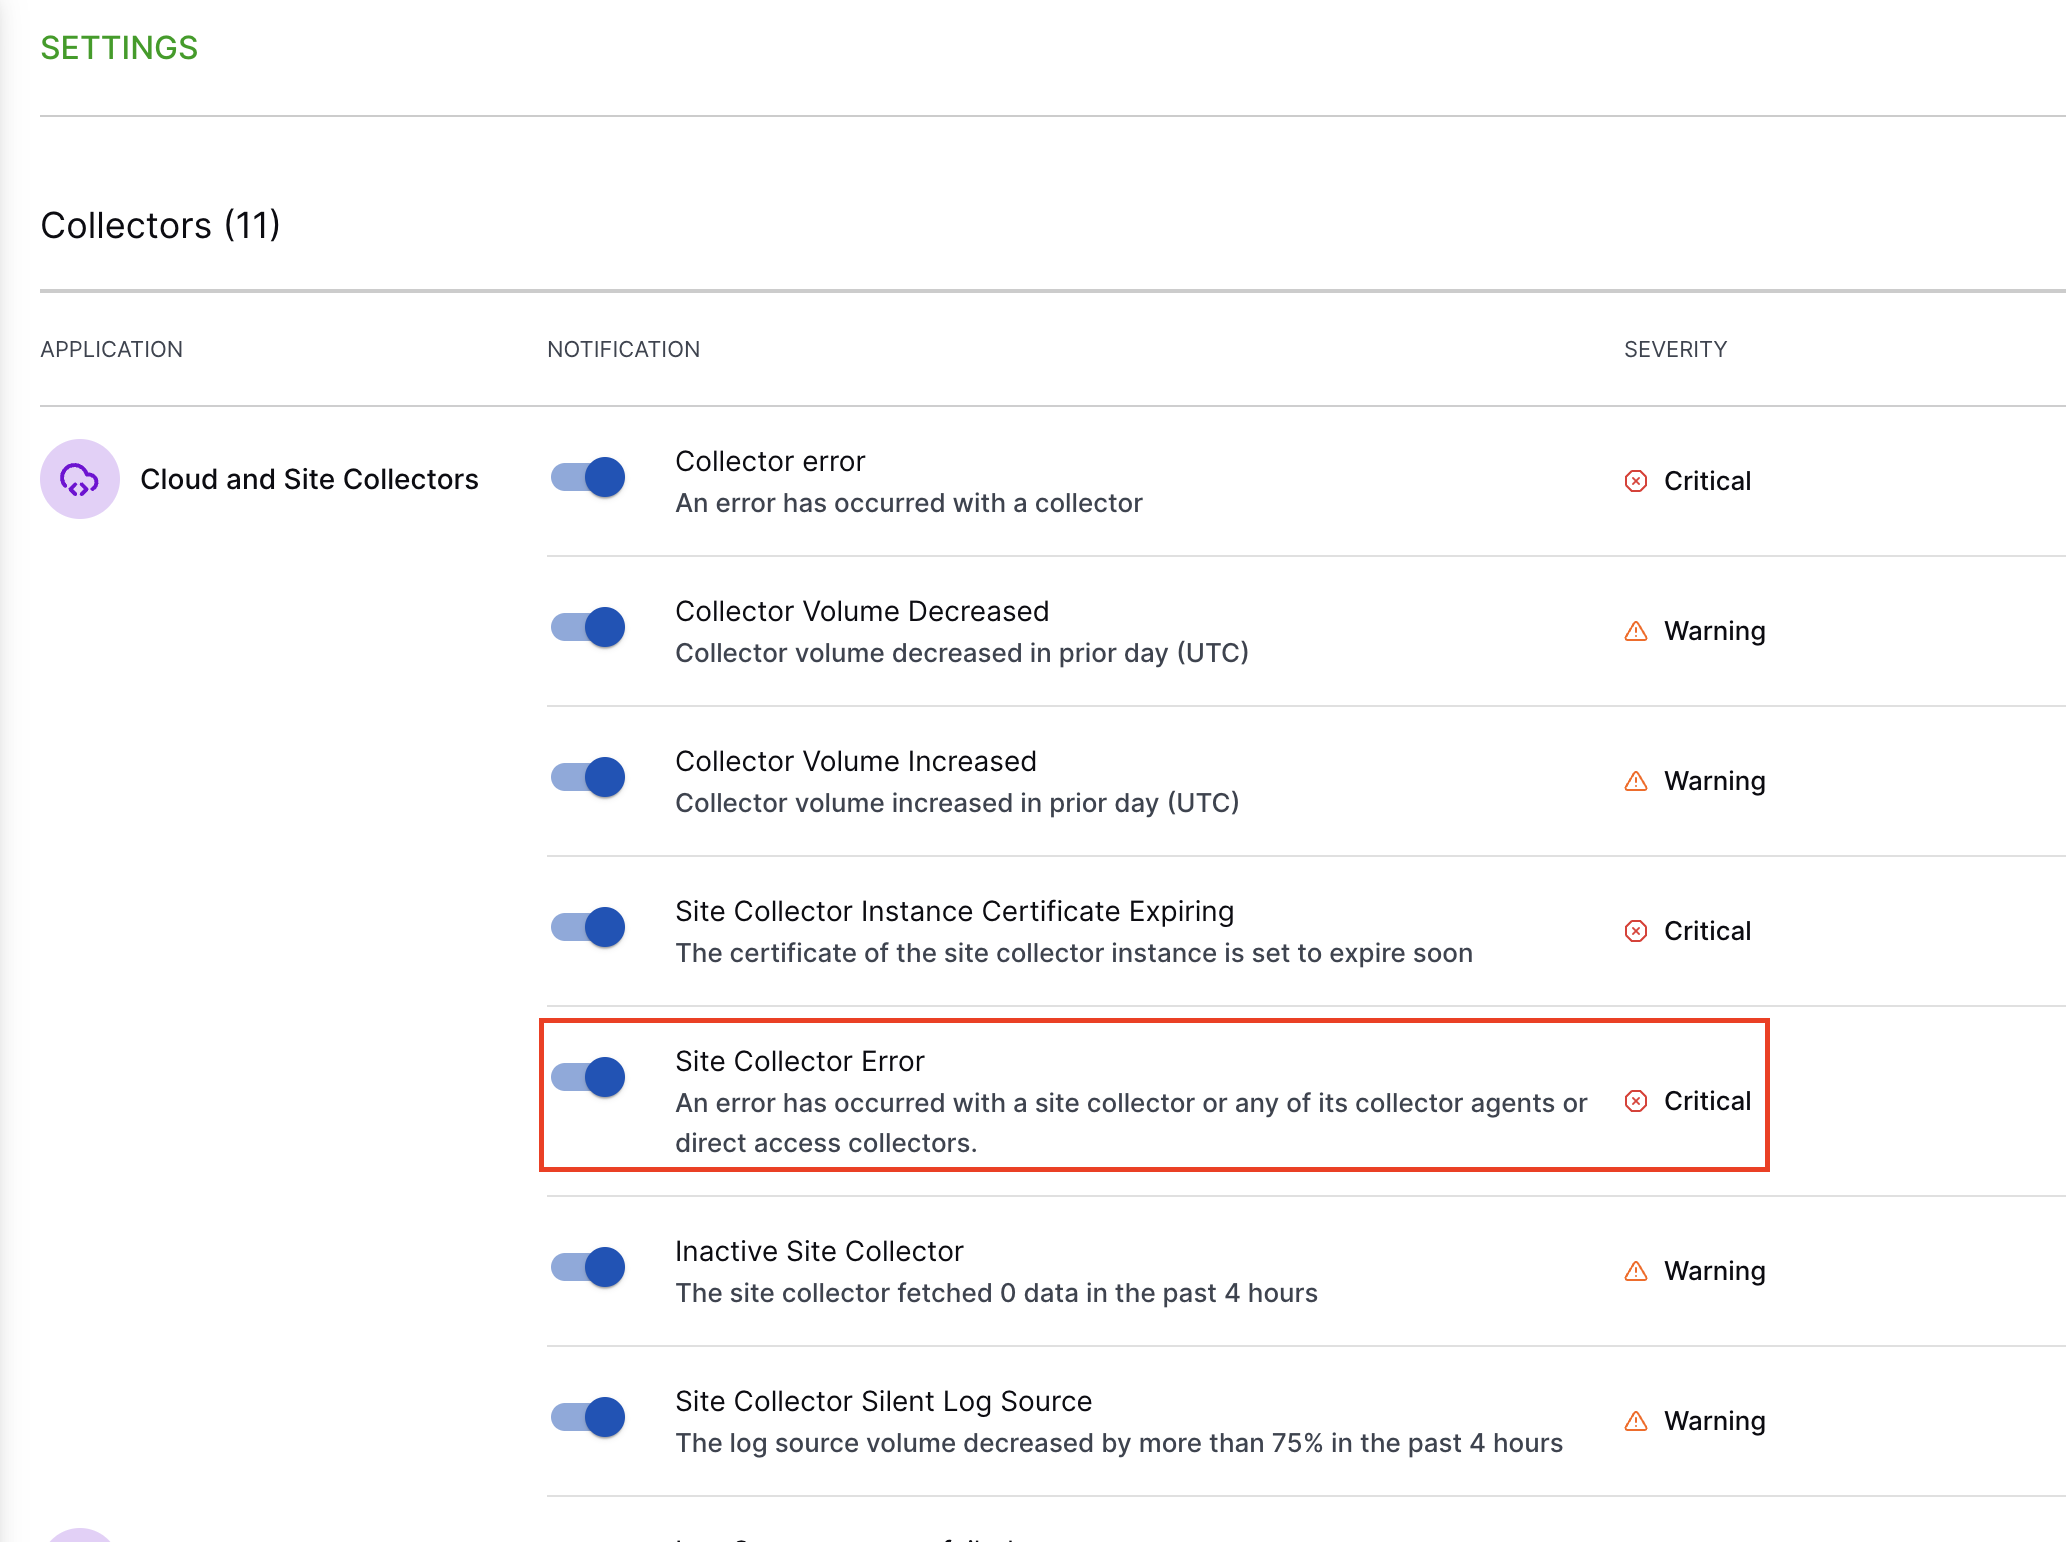2066x1542 pixels.
Task: Click Warning label for Collector Volume Decreased
Action: (x=1714, y=631)
